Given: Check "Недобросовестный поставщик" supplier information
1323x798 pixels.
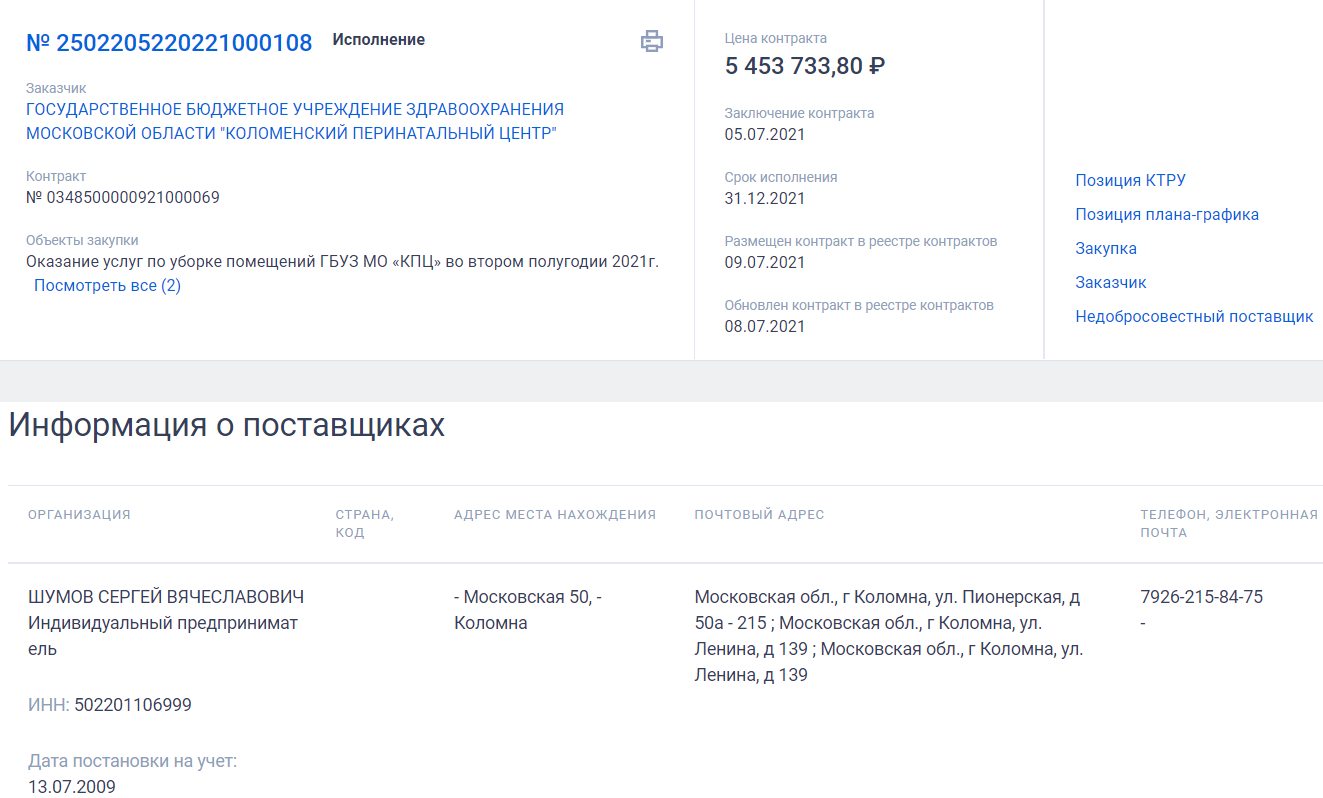Looking at the screenshot, I should coord(1195,315).
